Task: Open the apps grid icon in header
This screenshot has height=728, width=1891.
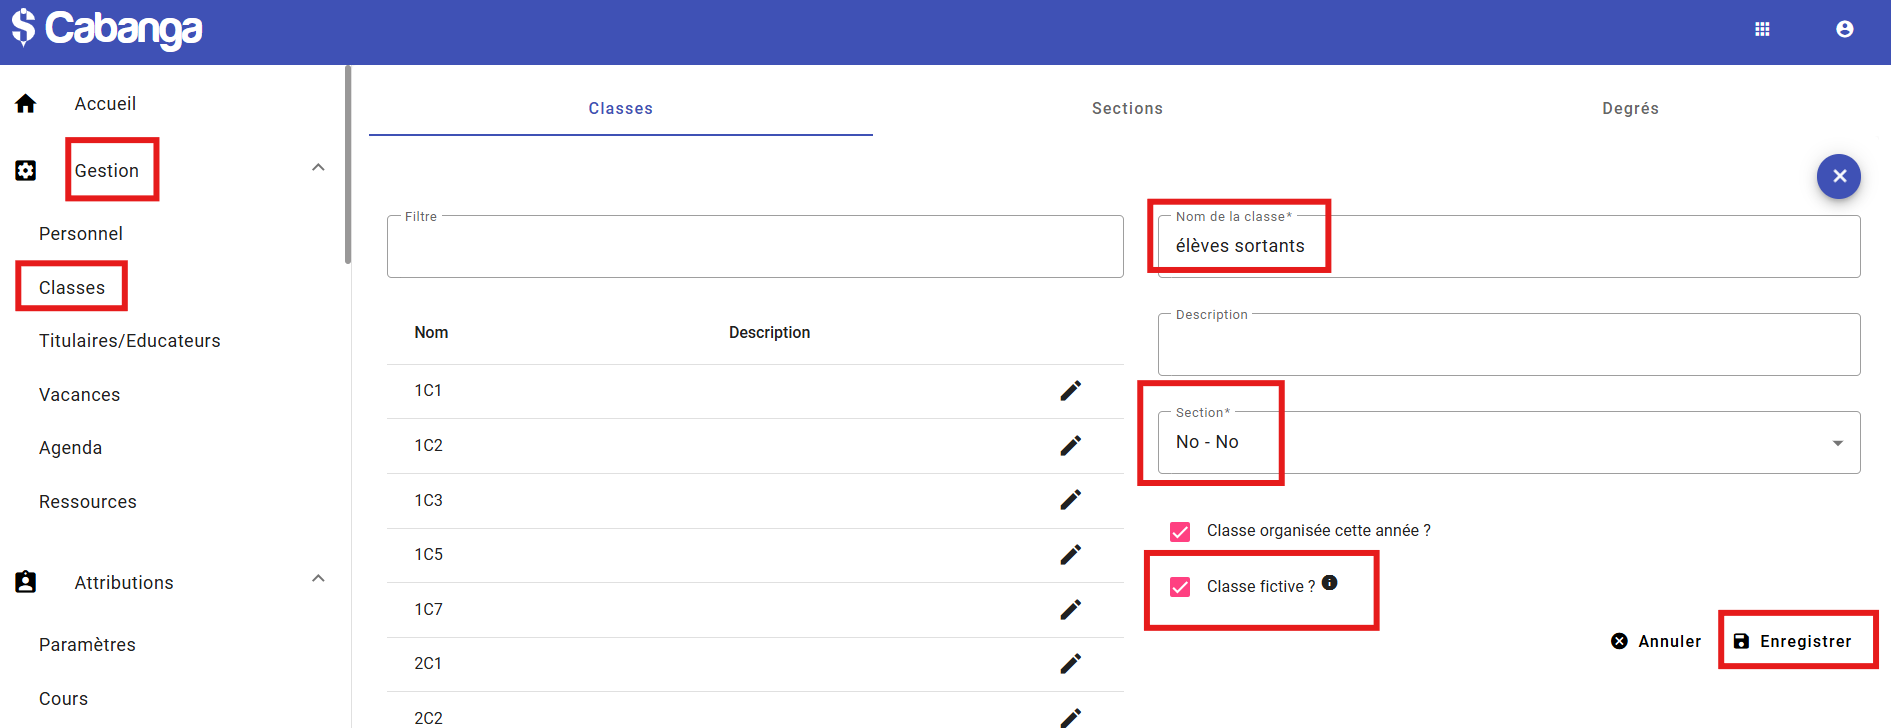Action: coord(1762,29)
